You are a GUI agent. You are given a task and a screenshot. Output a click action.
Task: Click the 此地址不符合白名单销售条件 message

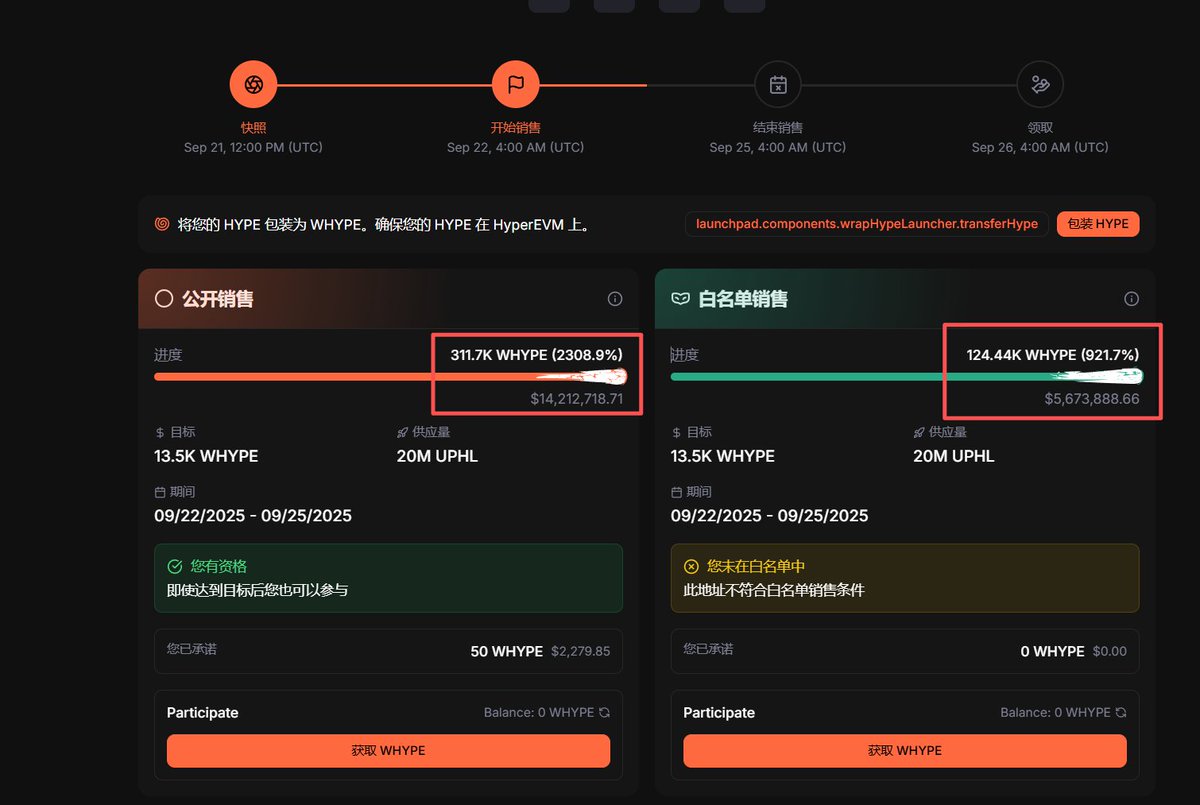pos(774,590)
